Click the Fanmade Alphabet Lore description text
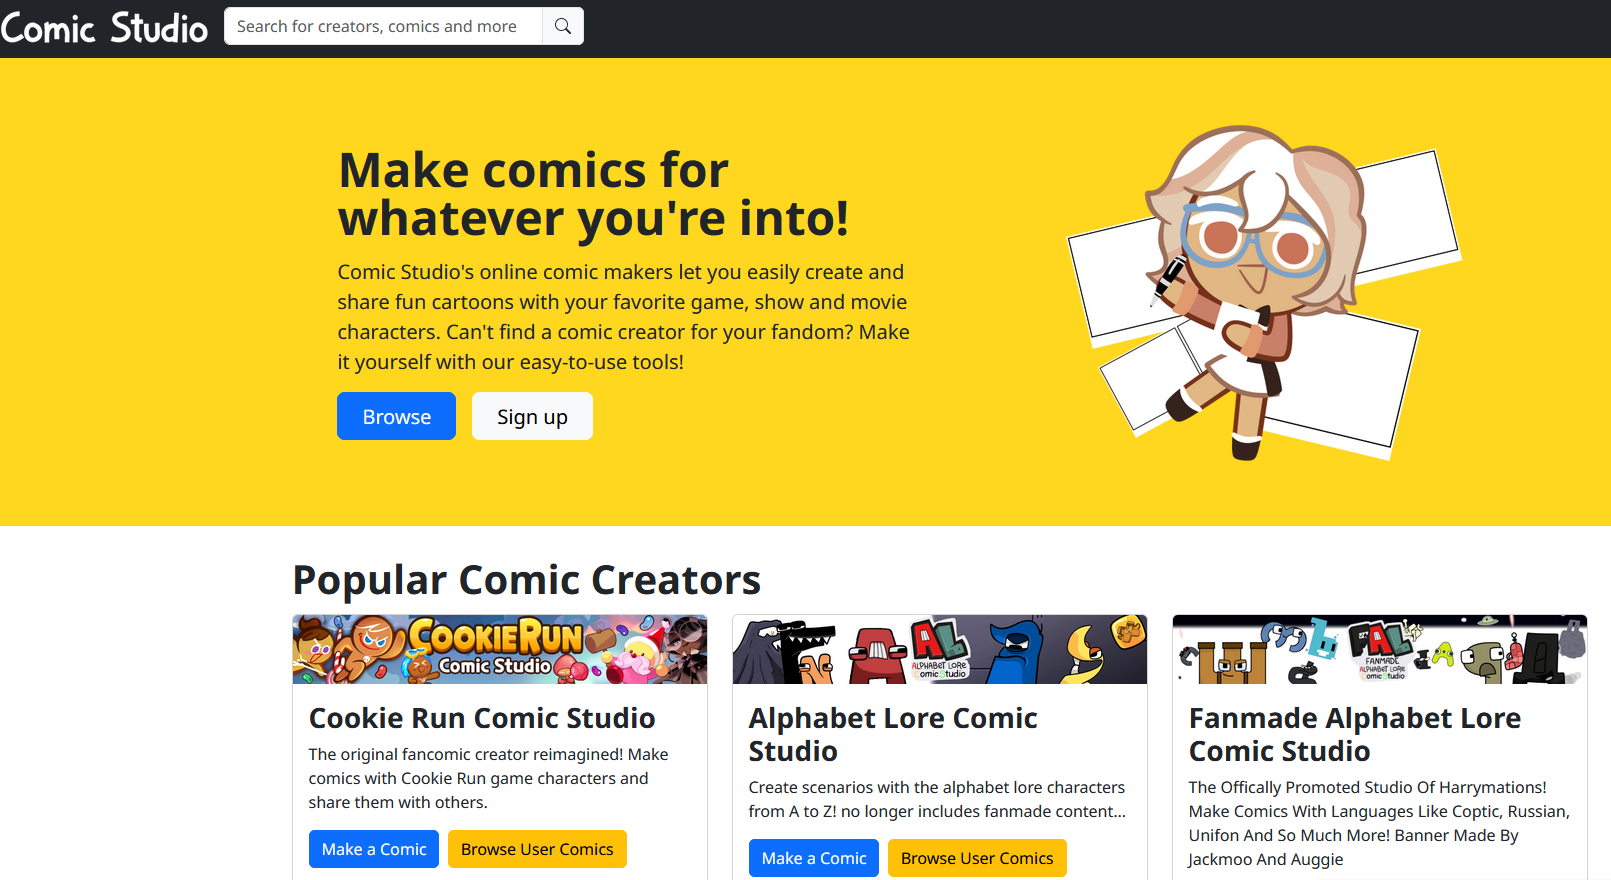Image resolution: width=1611 pixels, height=880 pixels. (1379, 823)
